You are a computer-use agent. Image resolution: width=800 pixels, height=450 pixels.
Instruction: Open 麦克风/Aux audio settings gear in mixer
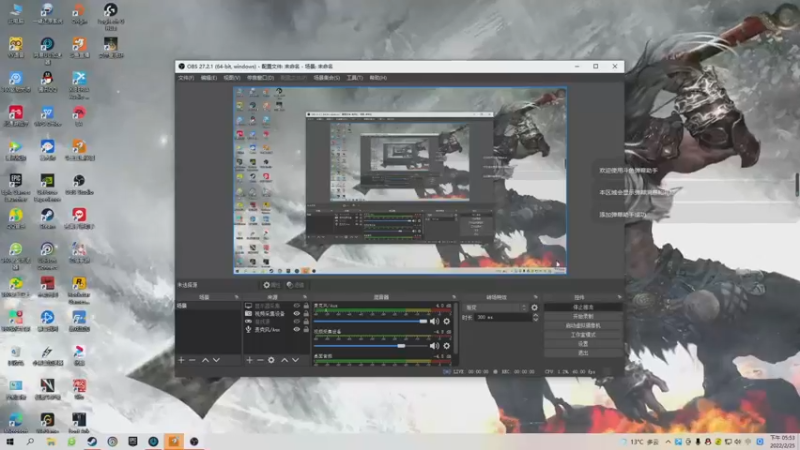coord(446,321)
